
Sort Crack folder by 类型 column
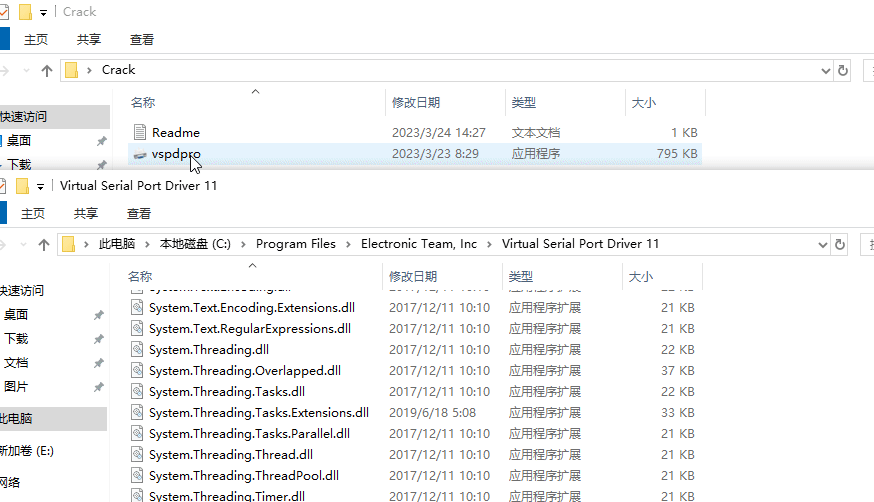pos(523,103)
